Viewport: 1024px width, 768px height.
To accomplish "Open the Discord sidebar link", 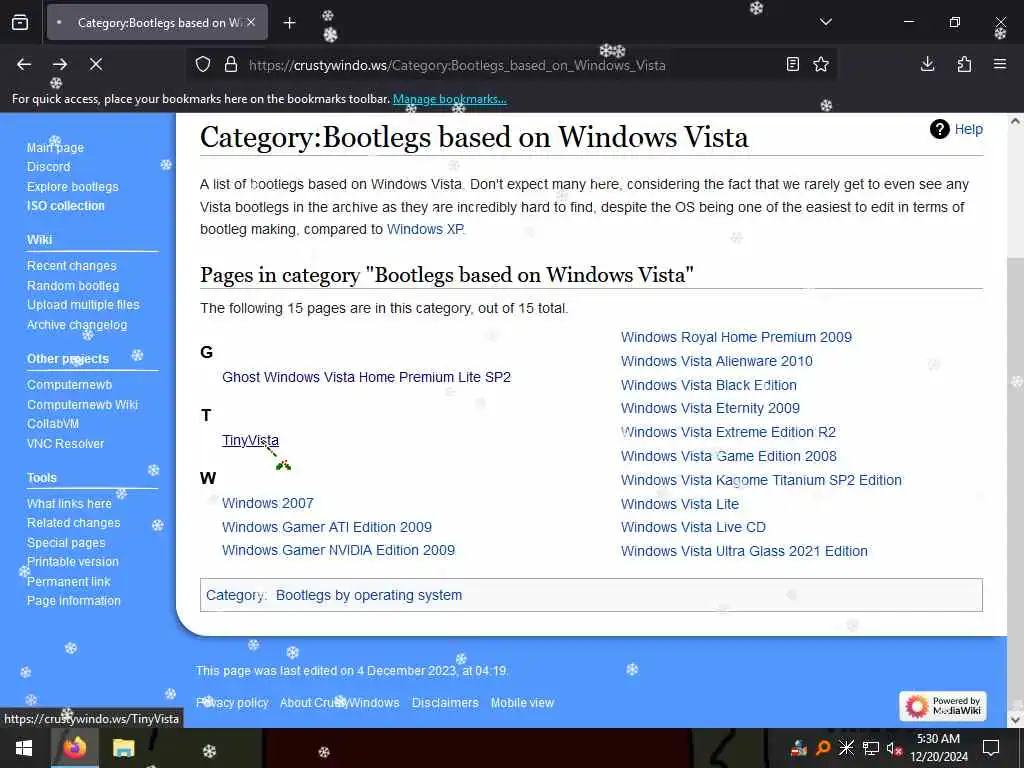I will 48,167.
